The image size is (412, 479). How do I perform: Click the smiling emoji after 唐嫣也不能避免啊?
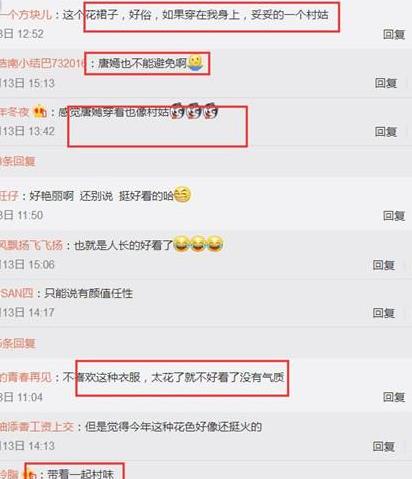[x=195, y=63]
